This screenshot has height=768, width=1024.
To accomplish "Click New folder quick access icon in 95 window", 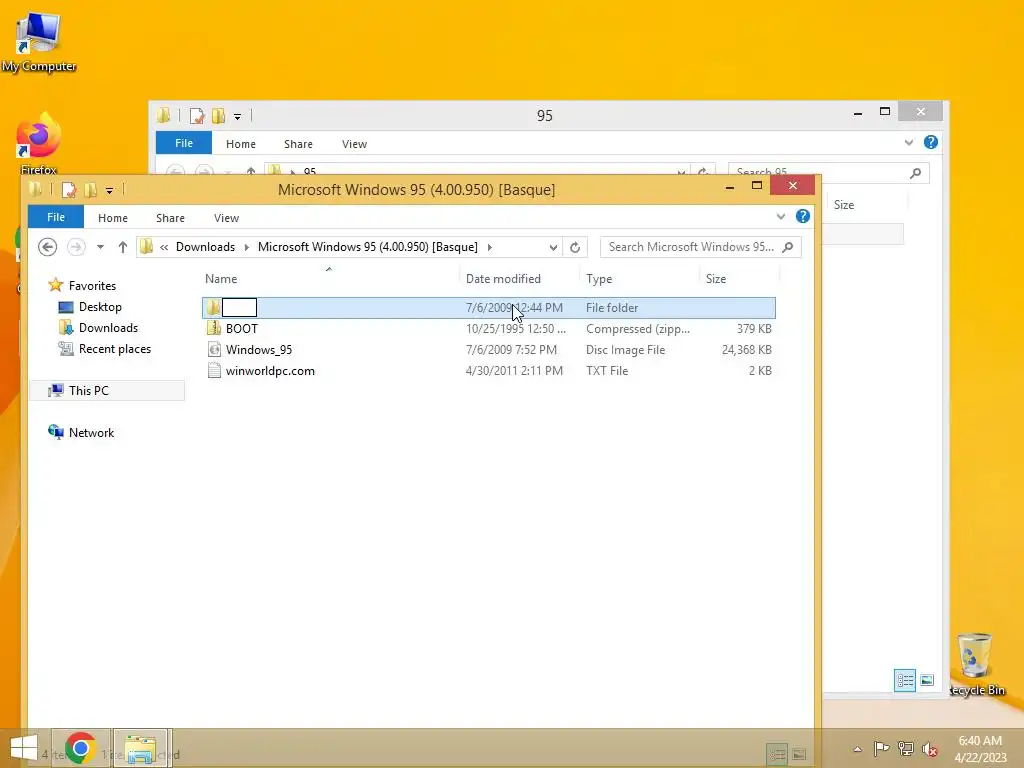I will coord(218,116).
